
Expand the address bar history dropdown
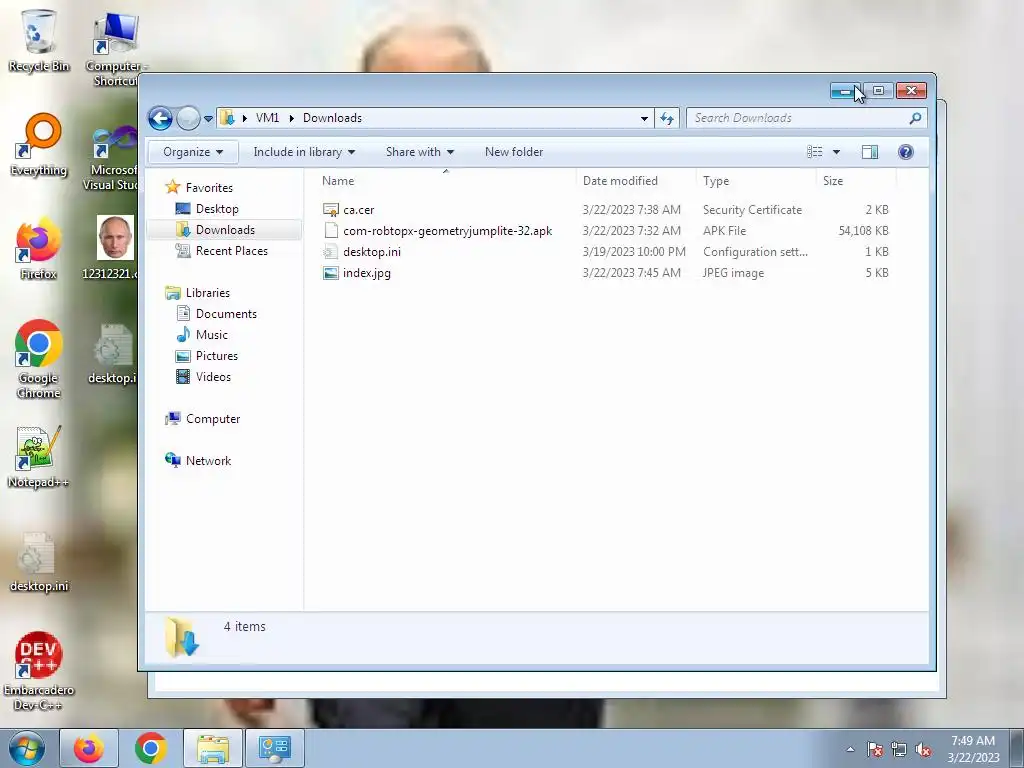click(644, 118)
